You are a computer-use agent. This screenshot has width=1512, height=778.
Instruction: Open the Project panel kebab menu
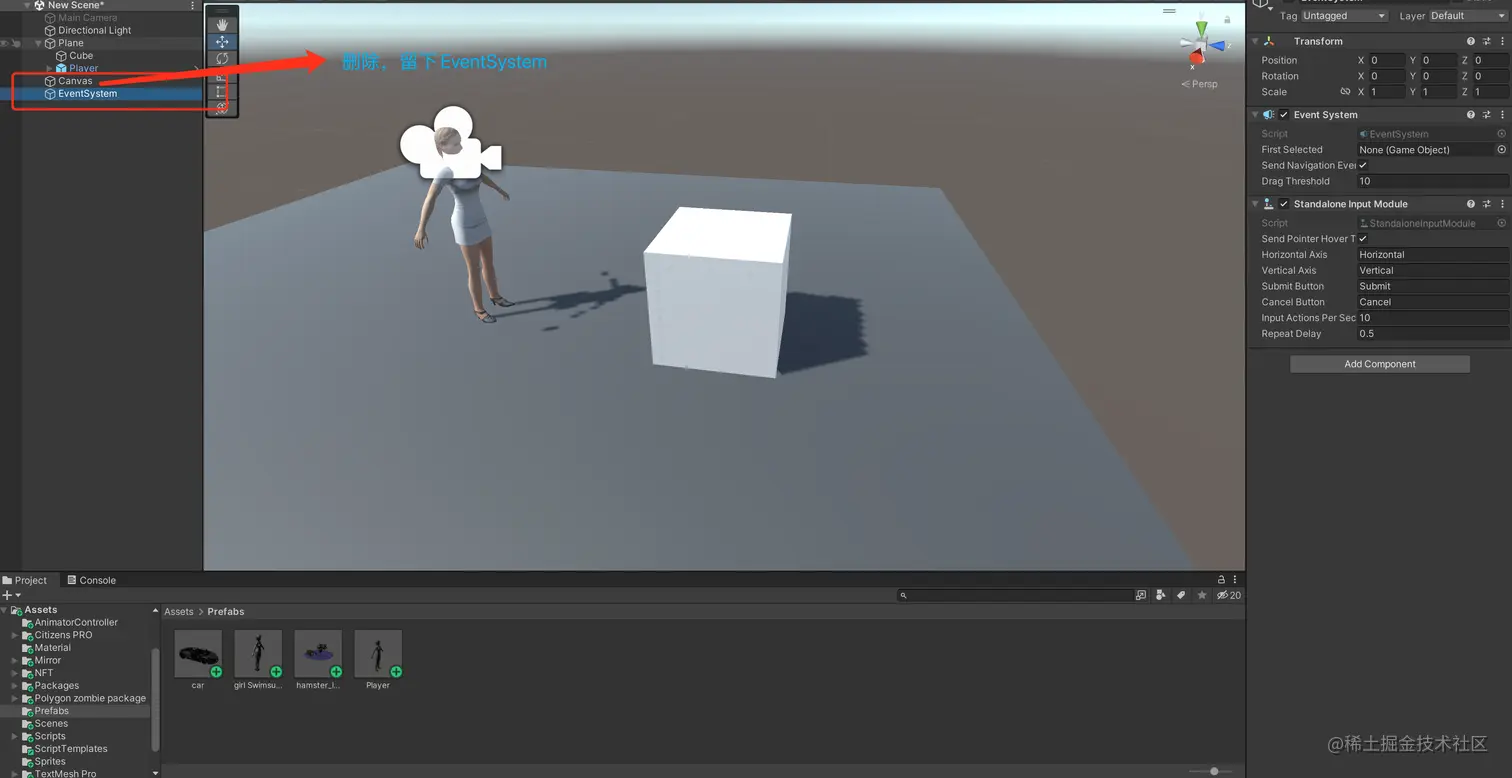point(1236,580)
